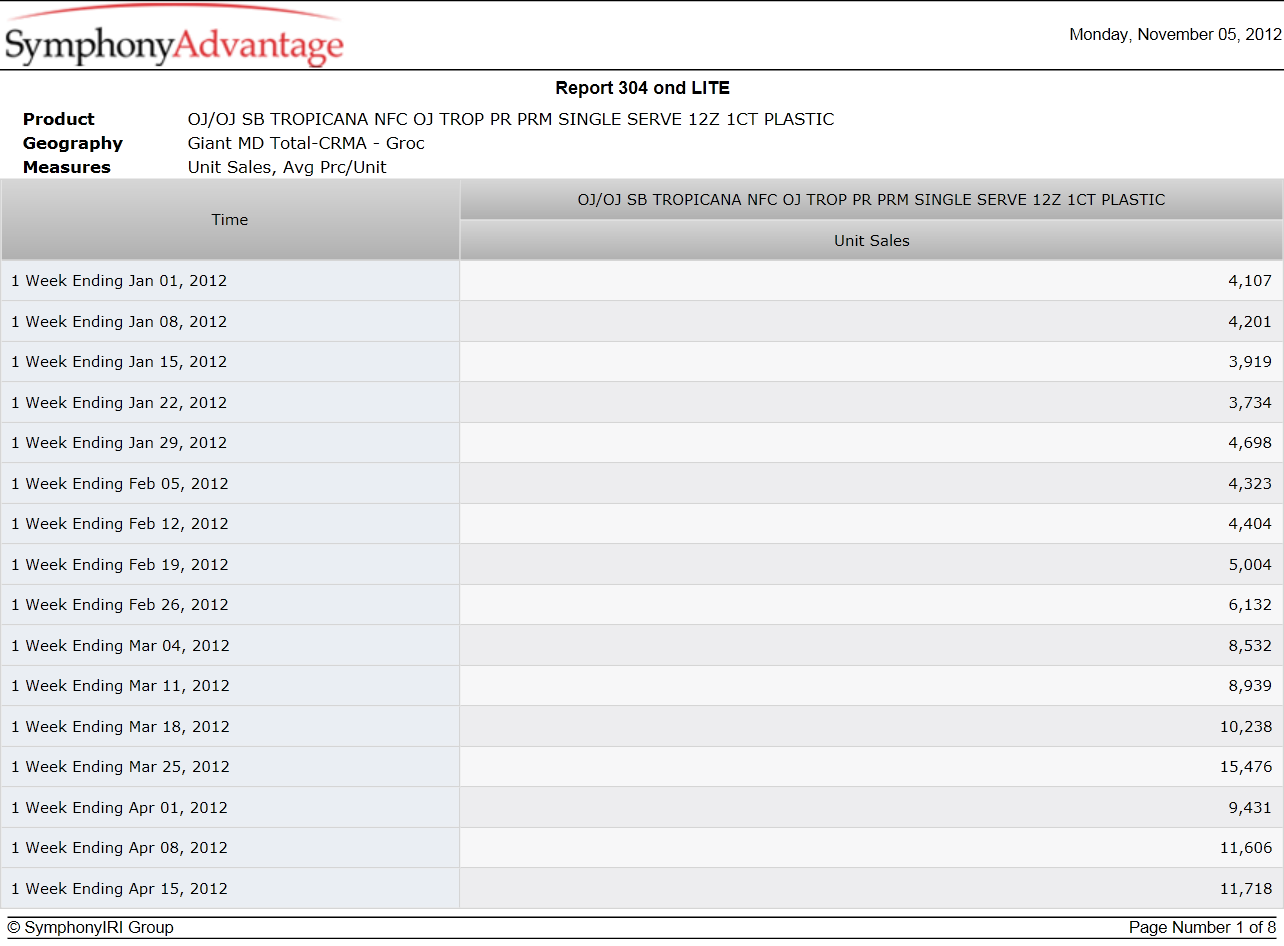This screenshot has width=1284, height=946.
Task: Click the Time column header
Action: [x=230, y=220]
